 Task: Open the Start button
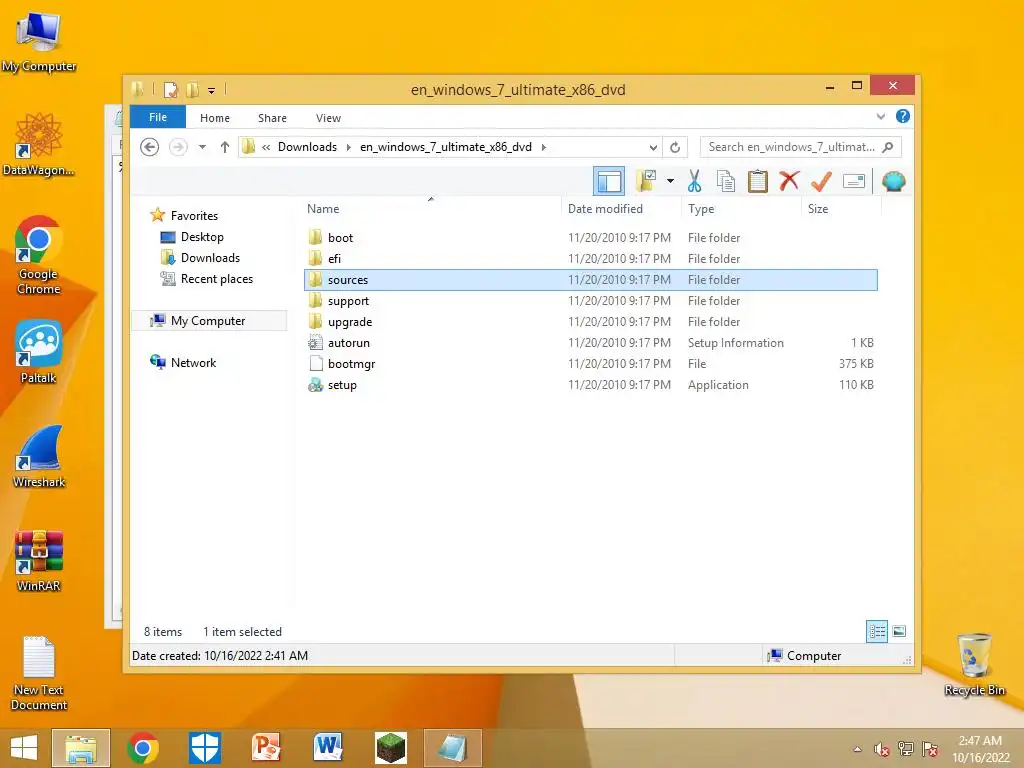pyautogui.click(x=24, y=748)
